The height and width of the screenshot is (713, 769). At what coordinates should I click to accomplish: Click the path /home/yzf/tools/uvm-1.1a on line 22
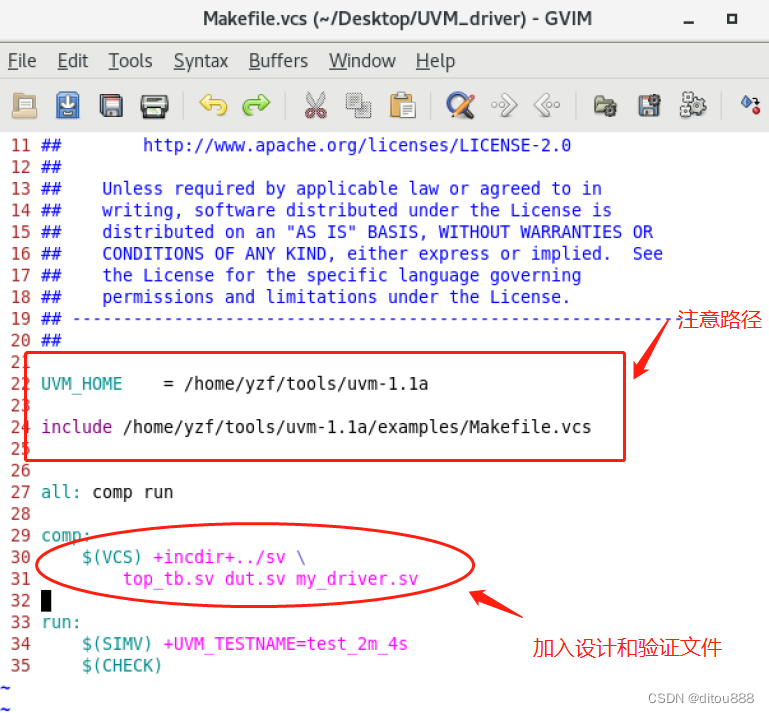[x=306, y=384]
